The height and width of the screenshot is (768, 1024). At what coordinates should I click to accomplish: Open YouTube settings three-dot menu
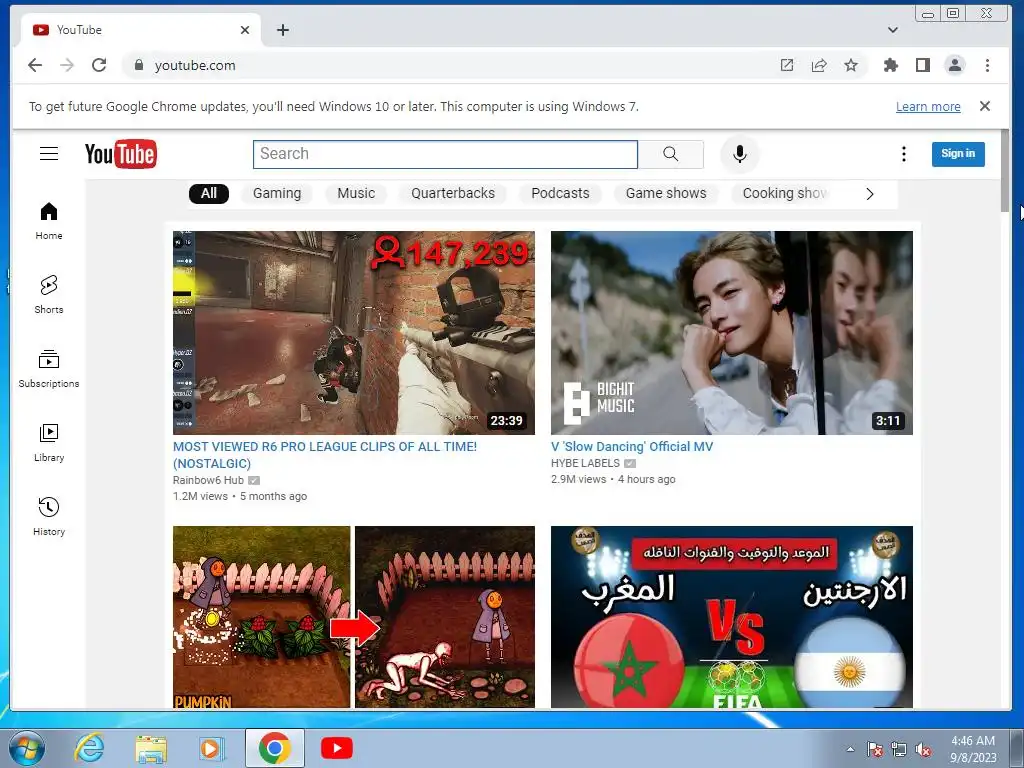pyautogui.click(x=904, y=154)
